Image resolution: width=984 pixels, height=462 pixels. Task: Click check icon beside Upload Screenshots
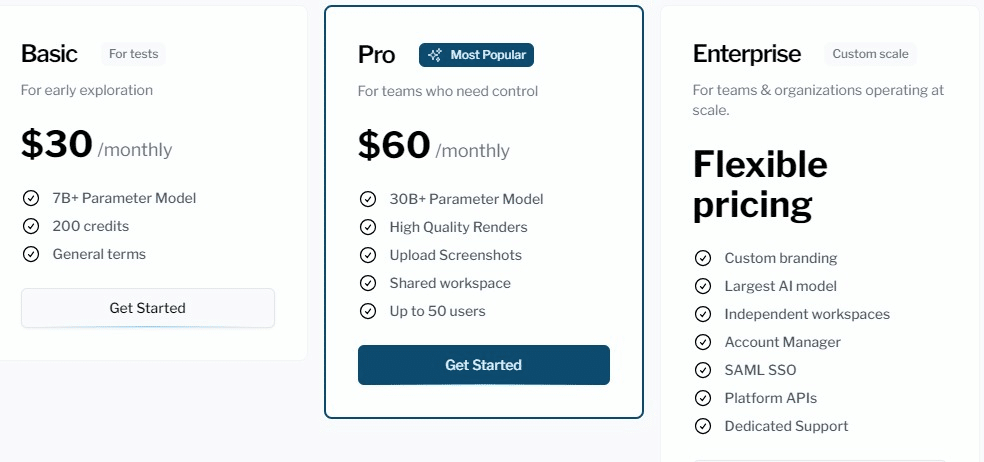367,255
